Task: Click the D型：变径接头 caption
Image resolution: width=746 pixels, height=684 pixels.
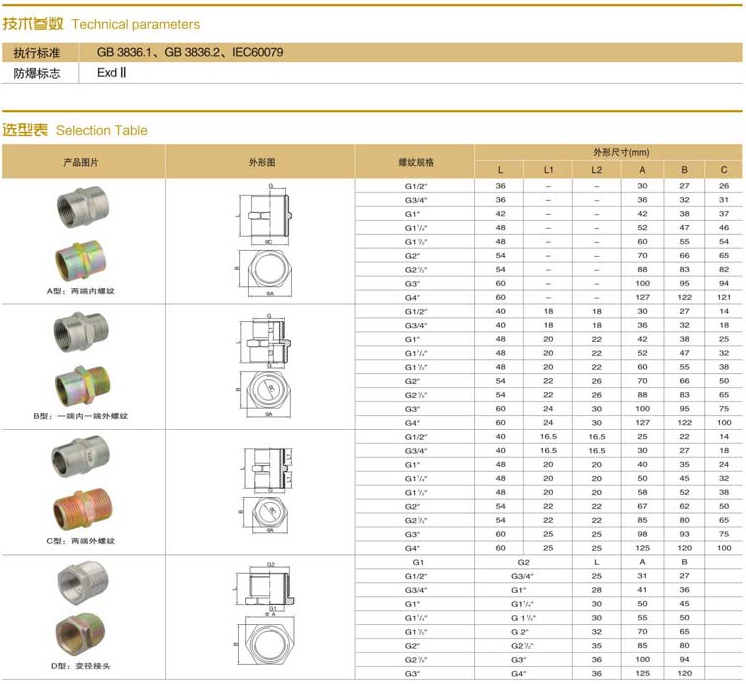Action: 81,669
